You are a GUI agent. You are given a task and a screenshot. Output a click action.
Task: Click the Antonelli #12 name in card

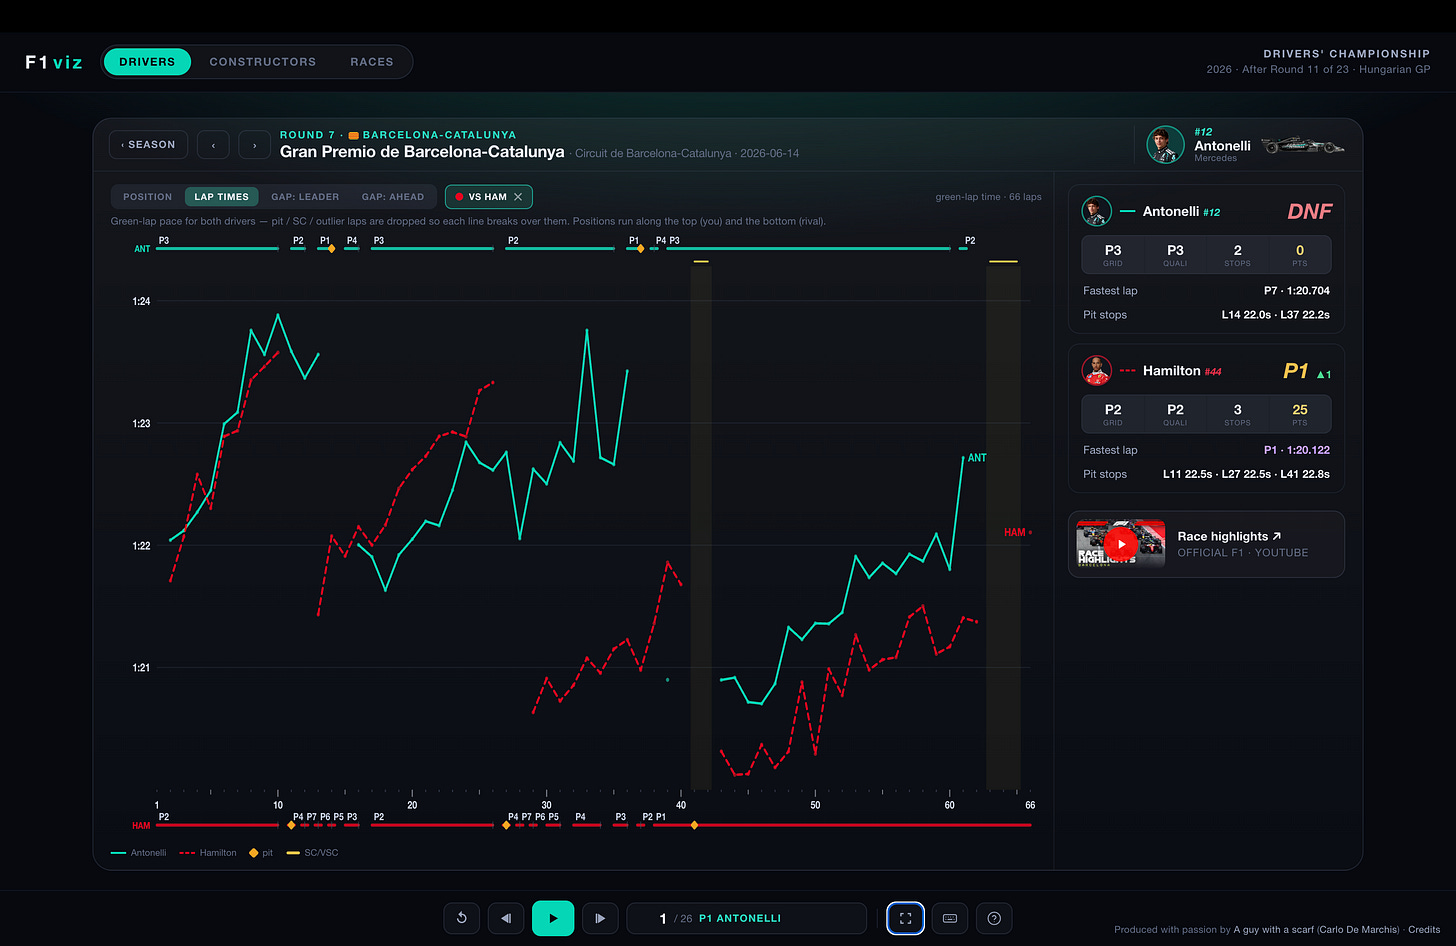click(1181, 212)
